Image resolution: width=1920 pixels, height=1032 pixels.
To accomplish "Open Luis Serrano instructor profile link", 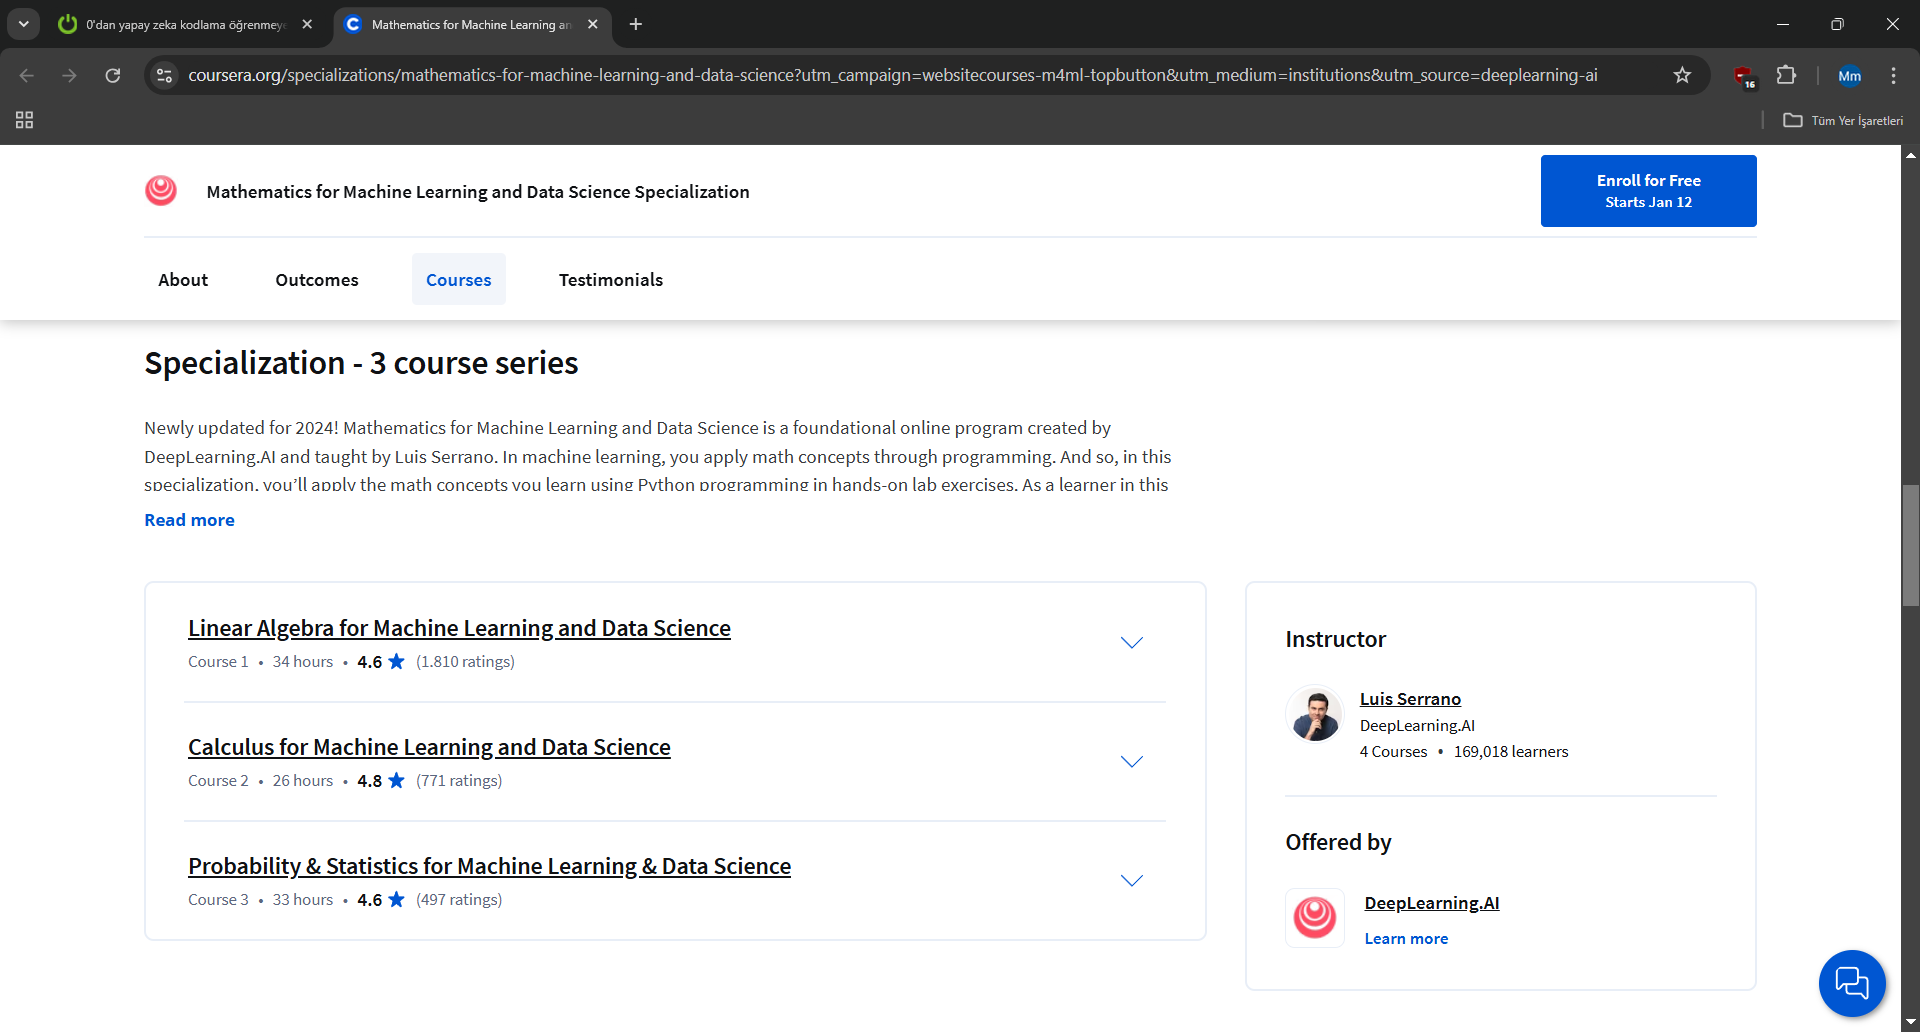I will (1409, 699).
